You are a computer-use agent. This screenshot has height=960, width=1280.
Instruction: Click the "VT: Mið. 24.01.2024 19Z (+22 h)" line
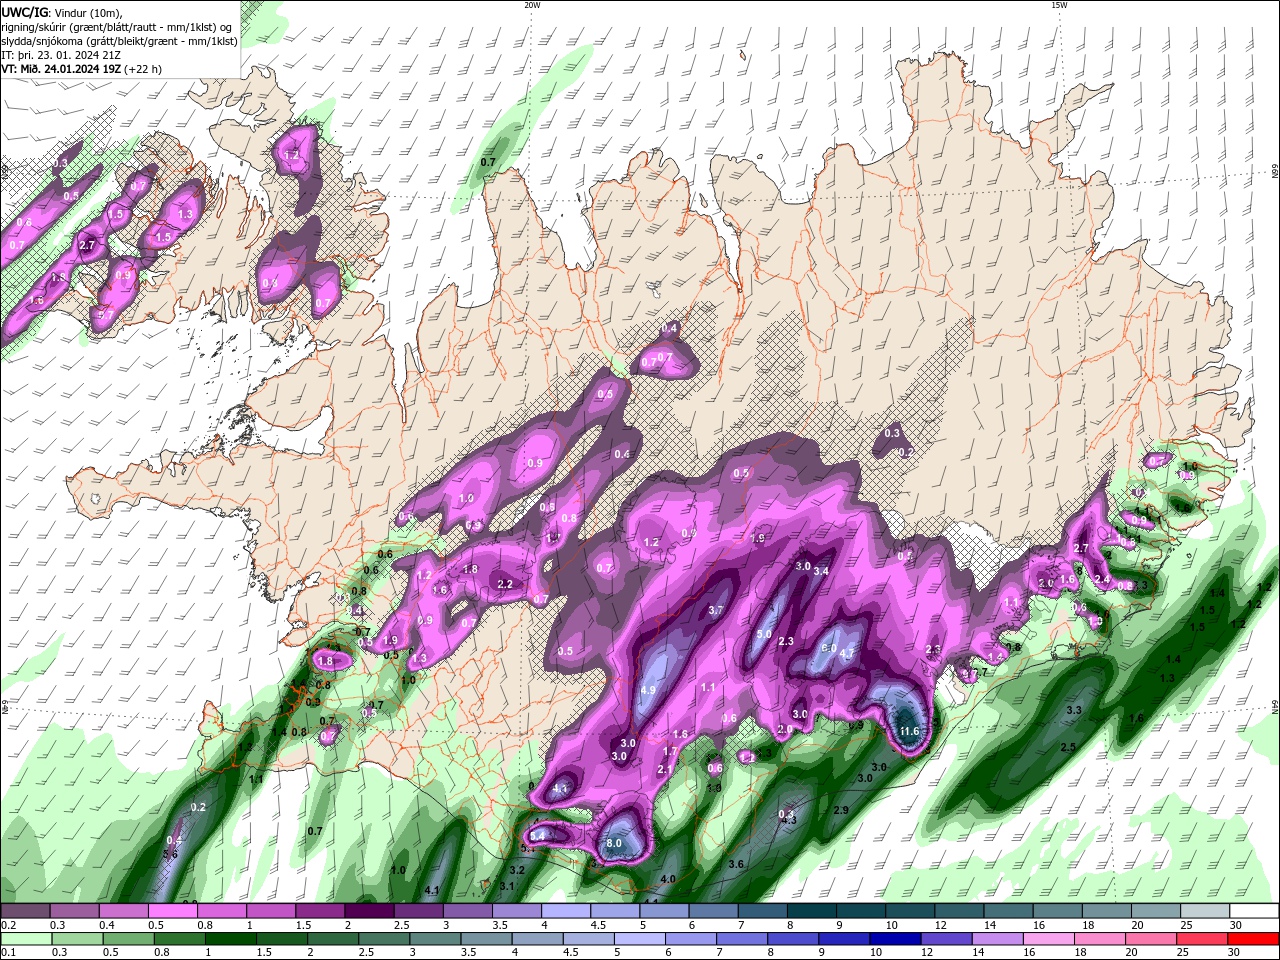(81, 69)
